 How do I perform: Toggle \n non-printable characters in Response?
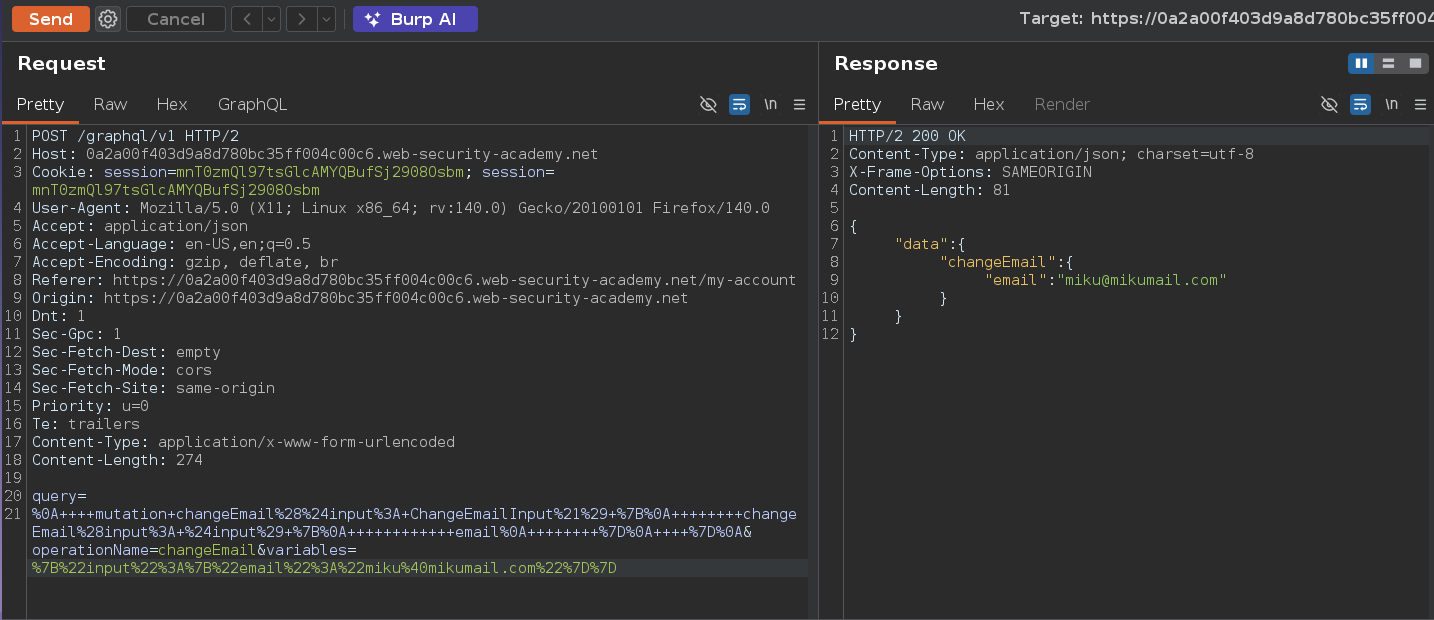1391,104
